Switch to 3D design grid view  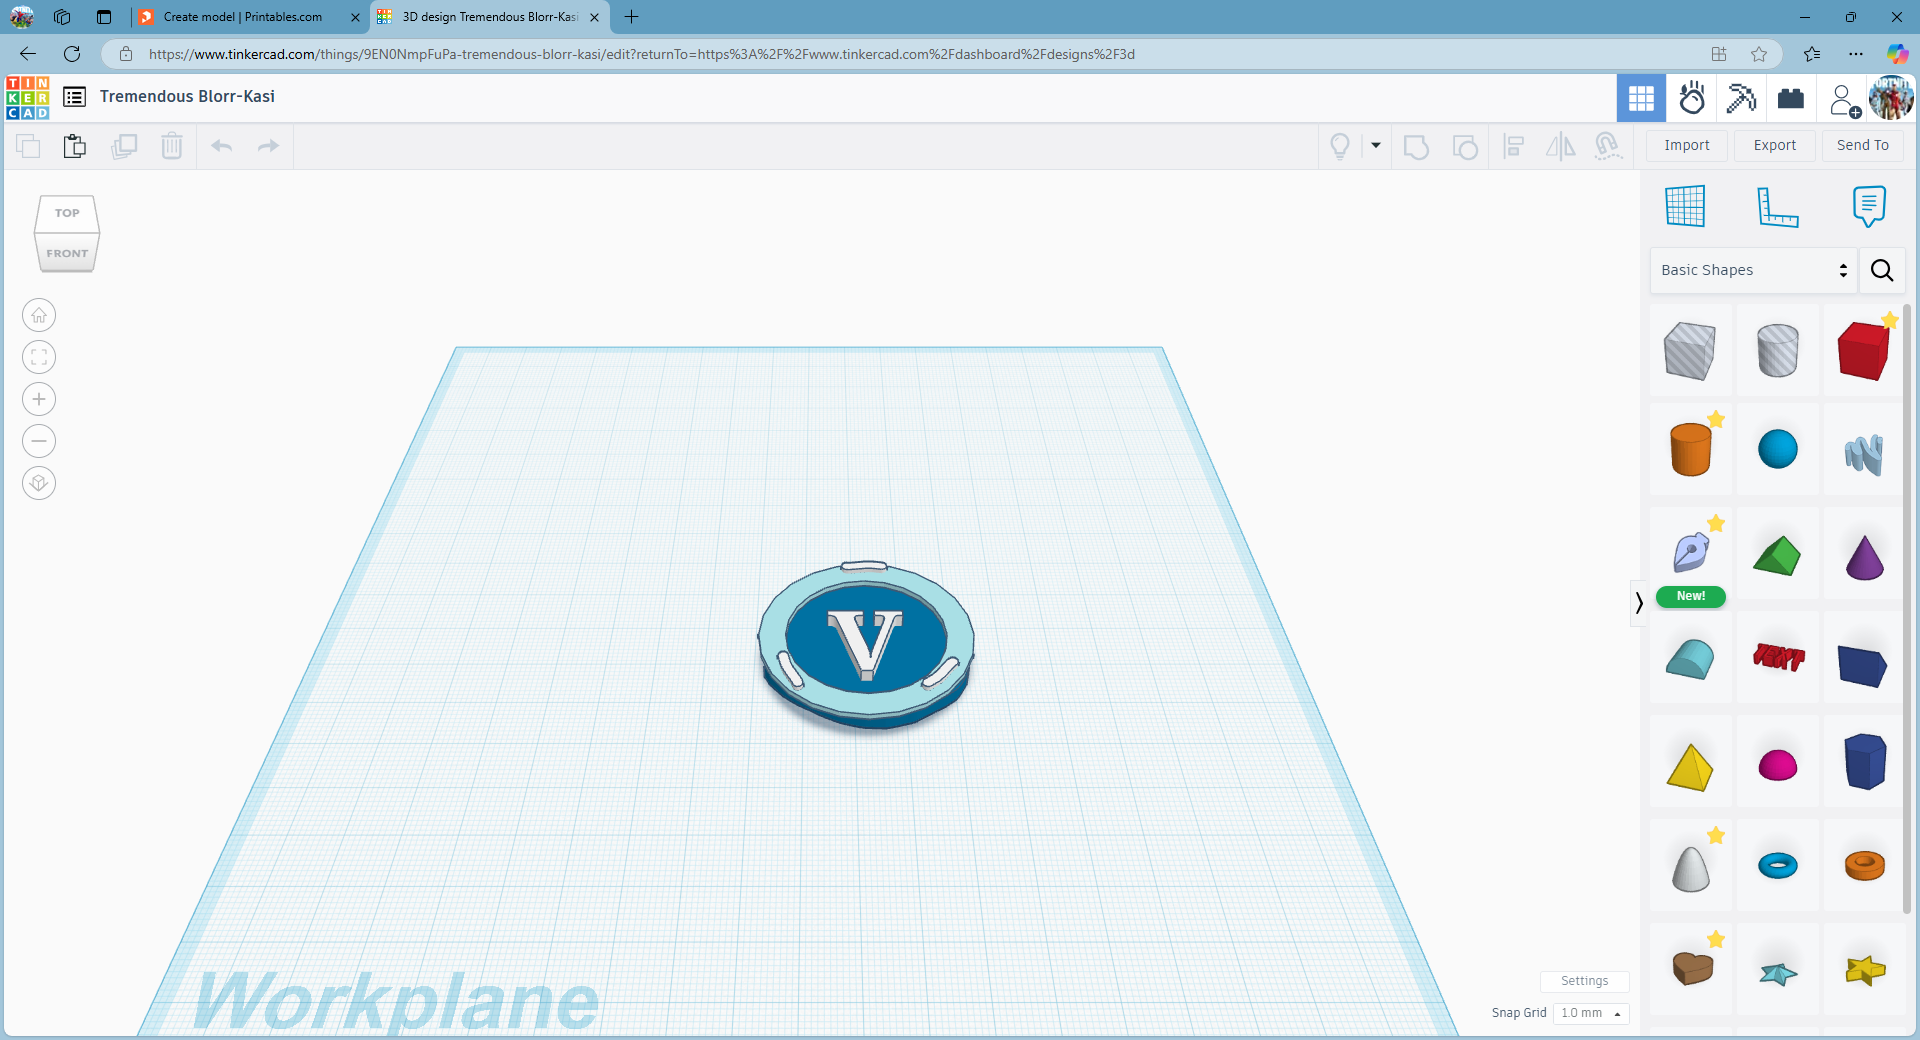click(x=1641, y=98)
